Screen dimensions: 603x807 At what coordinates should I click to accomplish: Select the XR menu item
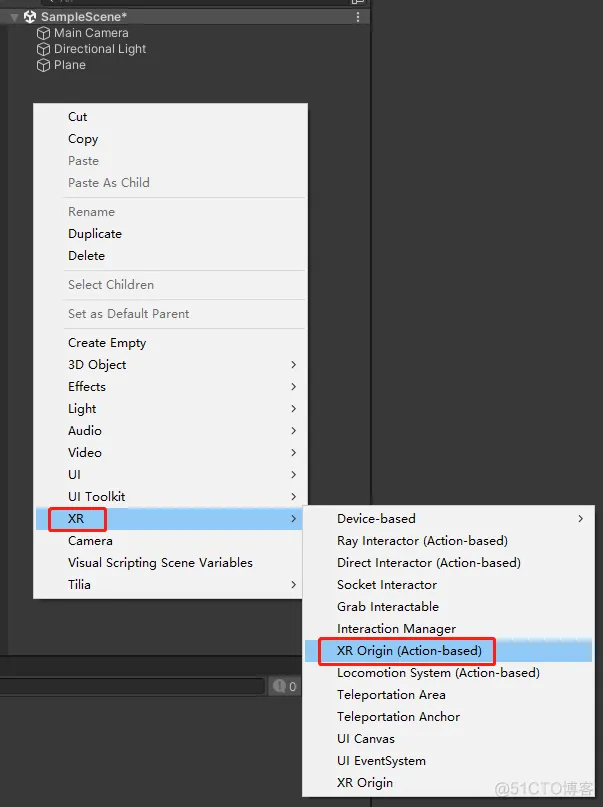pyautogui.click(x=170, y=519)
